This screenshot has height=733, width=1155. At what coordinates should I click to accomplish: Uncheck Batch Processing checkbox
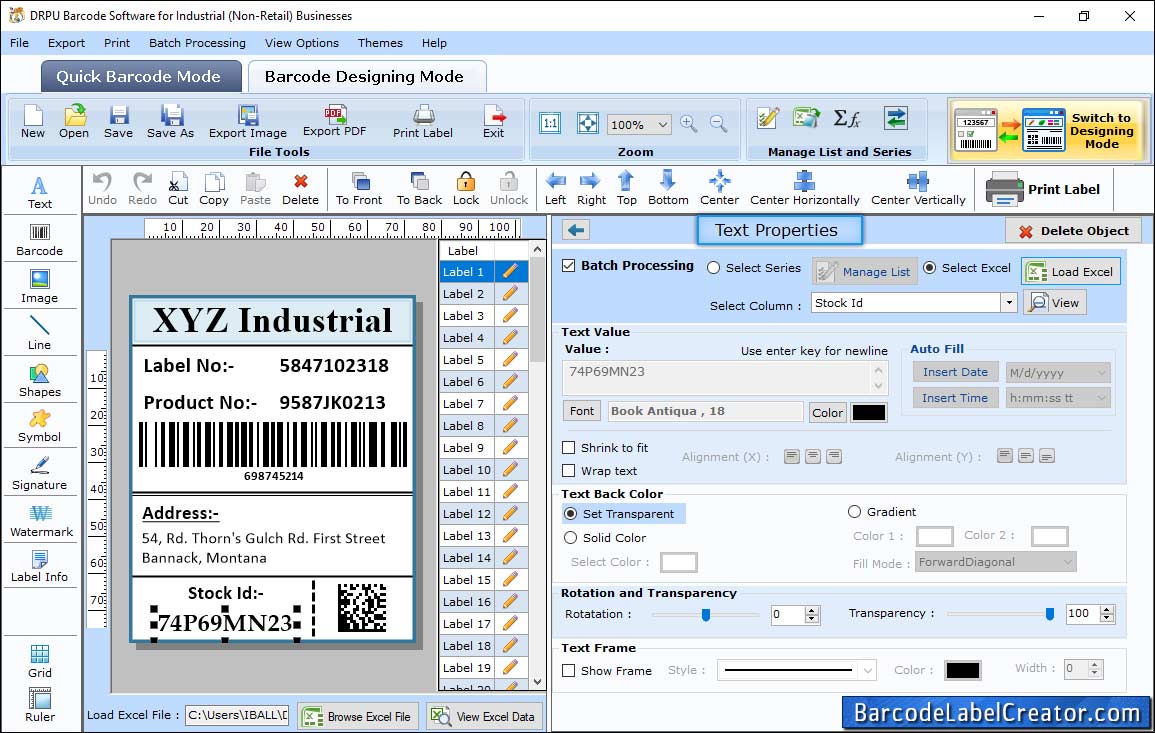[569, 265]
